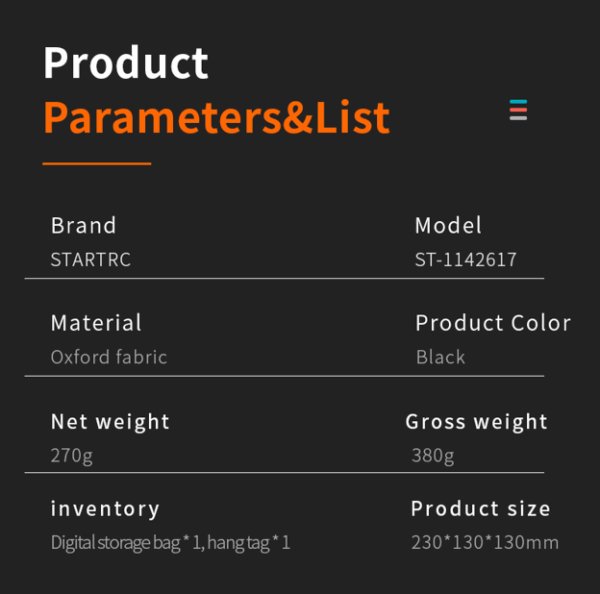
Task: Click the 270g net weight value
Action: tap(72, 456)
